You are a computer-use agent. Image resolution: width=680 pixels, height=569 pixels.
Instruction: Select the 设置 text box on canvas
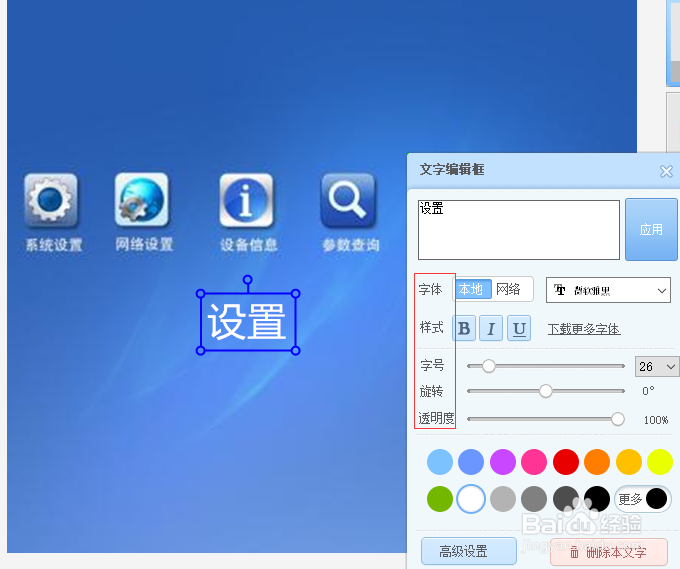tap(248, 322)
